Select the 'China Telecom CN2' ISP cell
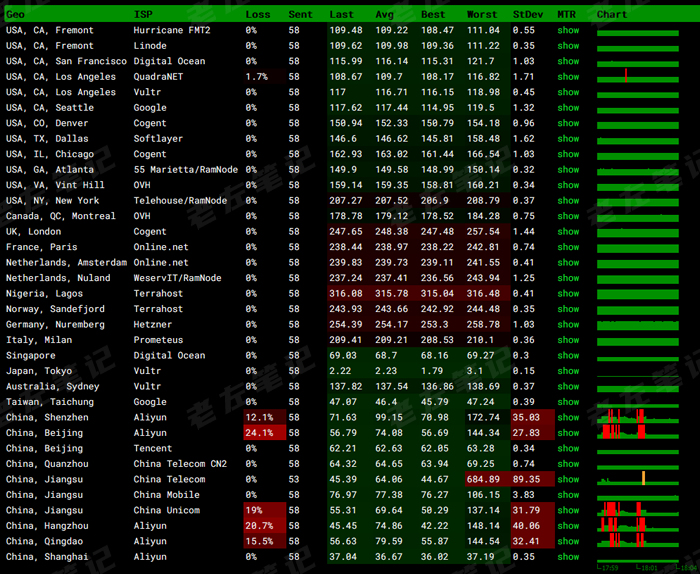 pyautogui.click(x=180, y=464)
